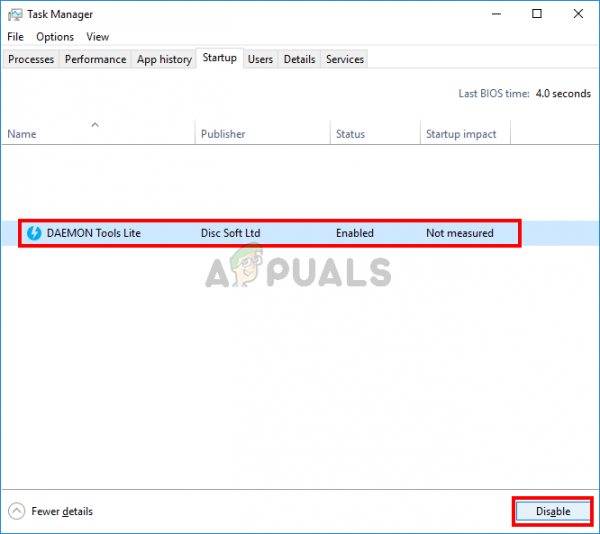Maximize the Task Manager window

coord(537,14)
